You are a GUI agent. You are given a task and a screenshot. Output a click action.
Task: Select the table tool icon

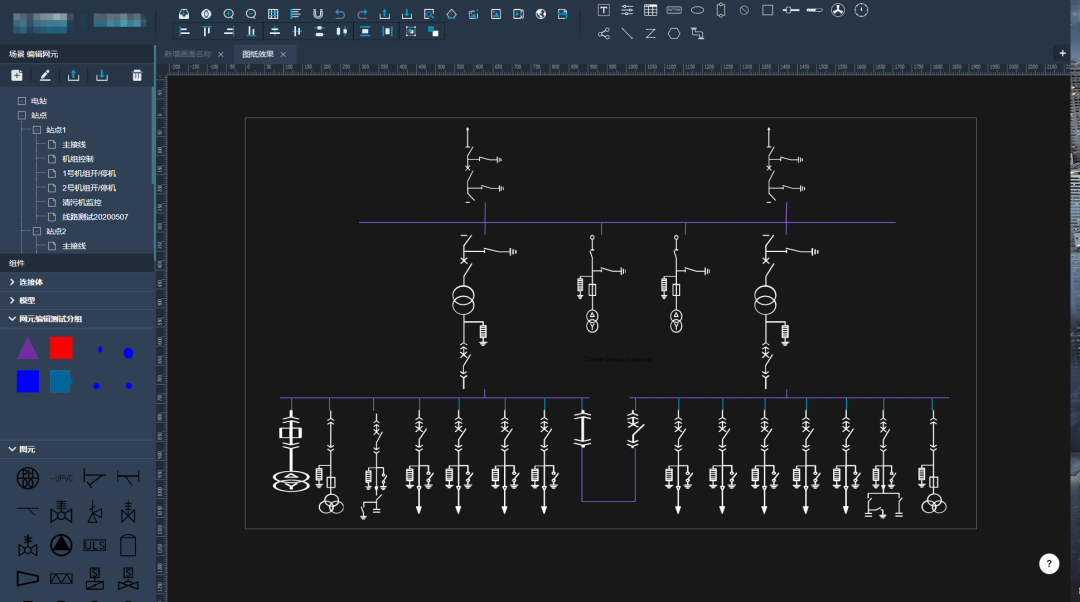tap(651, 10)
